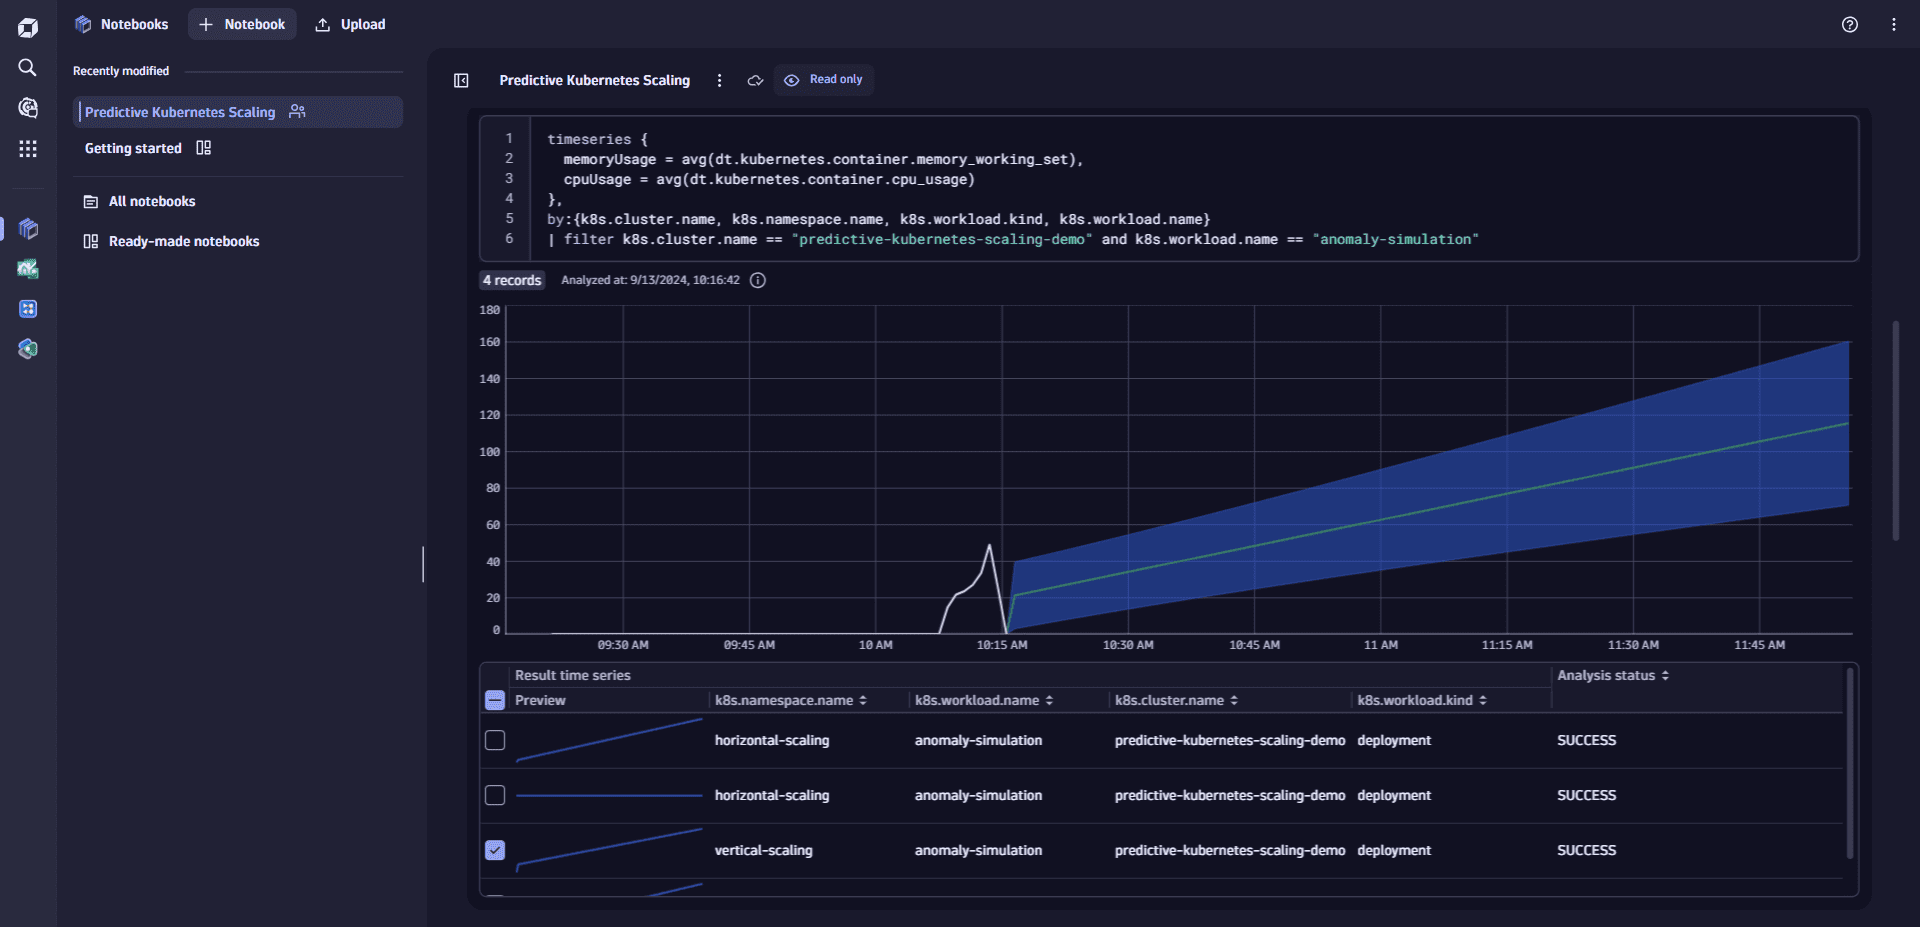Click the Notebooks header cube icon
This screenshot has height=927, width=1920.
coord(83,24)
